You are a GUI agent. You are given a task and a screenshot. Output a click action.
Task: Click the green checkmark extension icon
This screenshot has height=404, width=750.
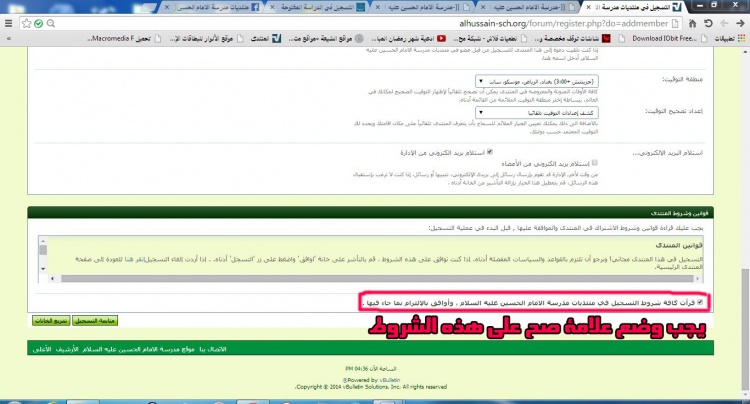(x=39, y=23)
